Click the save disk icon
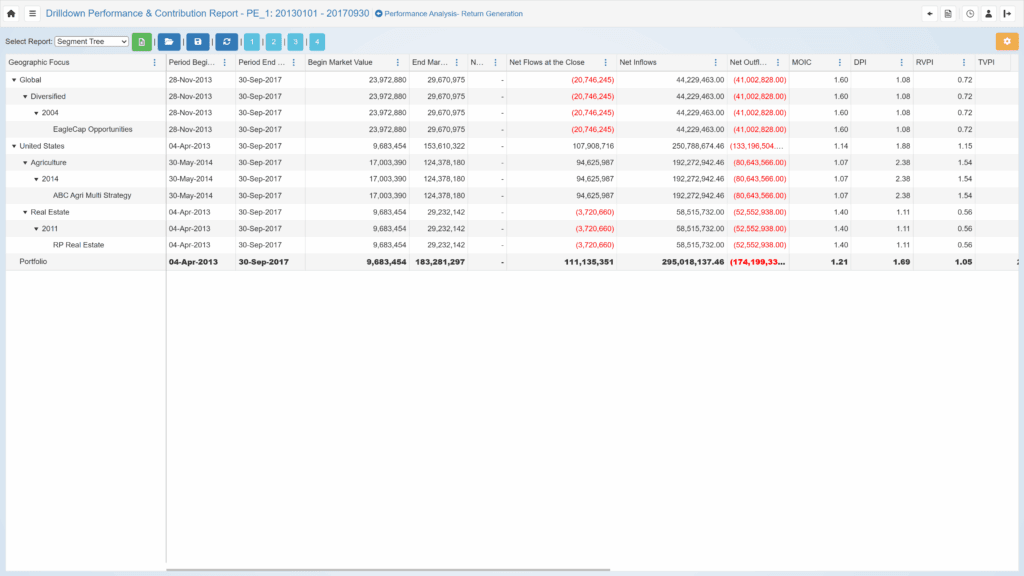1024x576 pixels. [198, 42]
